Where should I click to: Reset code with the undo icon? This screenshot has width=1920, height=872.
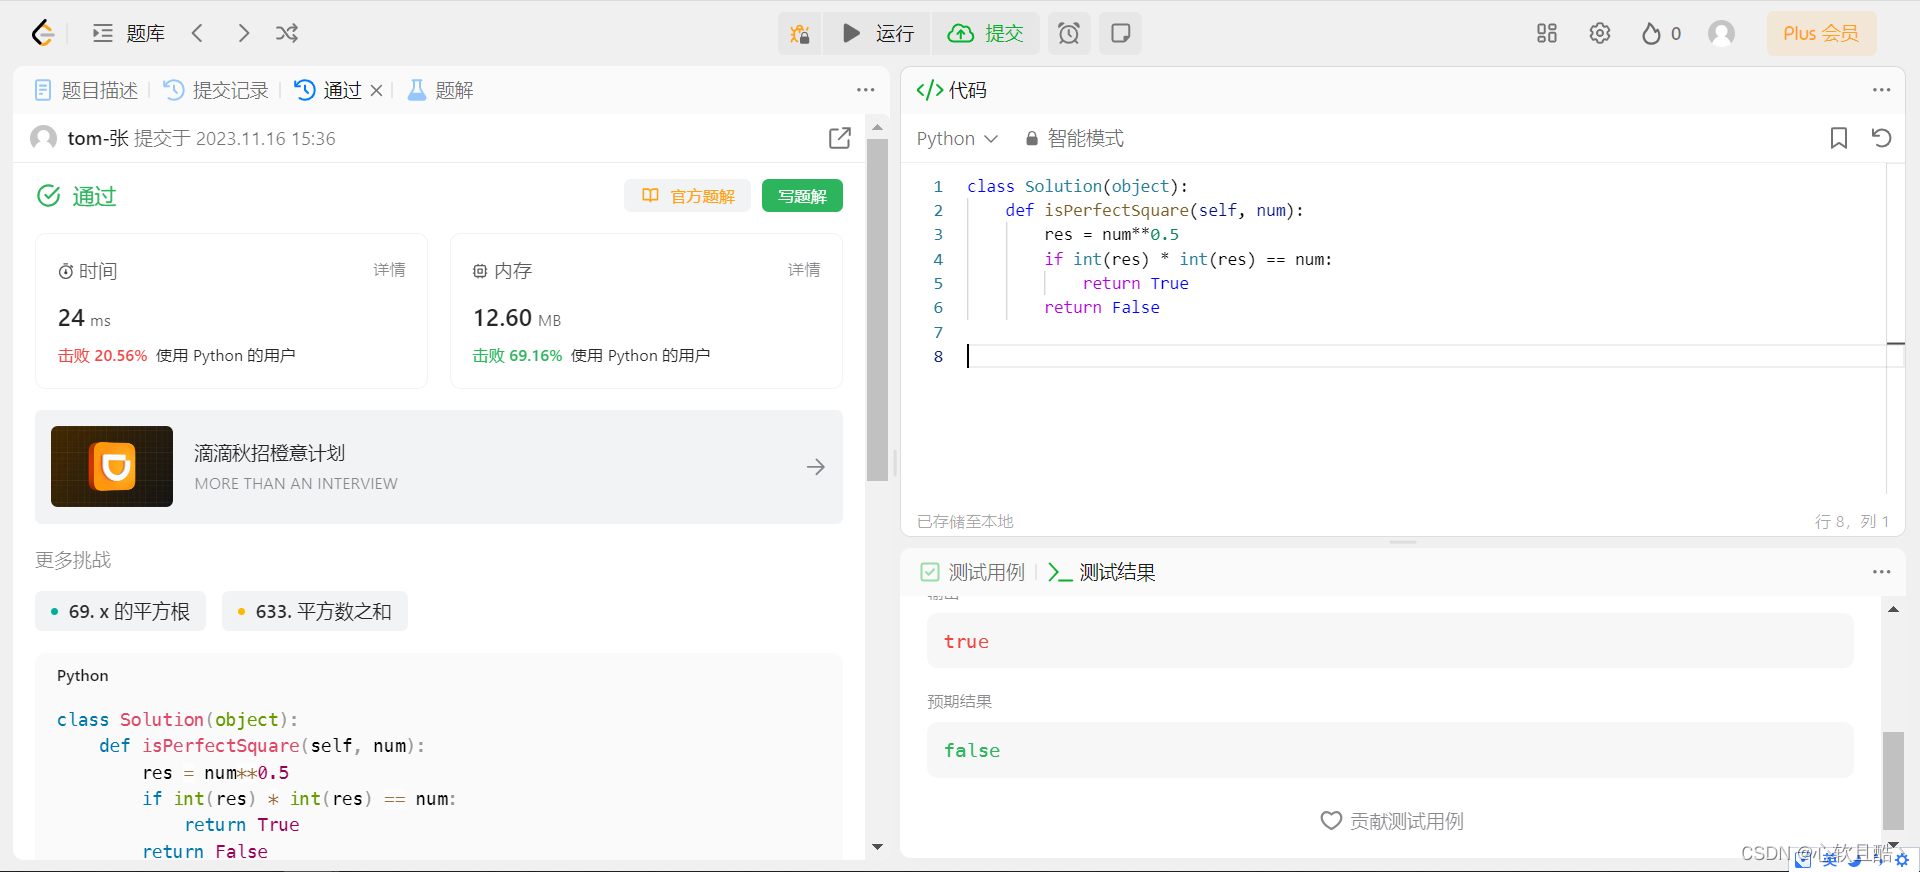click(1881, 138)
